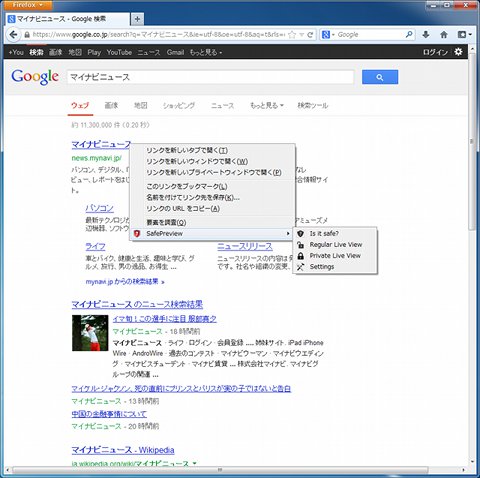Expand 'もっと見る' in the black Google bar
Screen dimensions: 480x478
coord(206,52)
